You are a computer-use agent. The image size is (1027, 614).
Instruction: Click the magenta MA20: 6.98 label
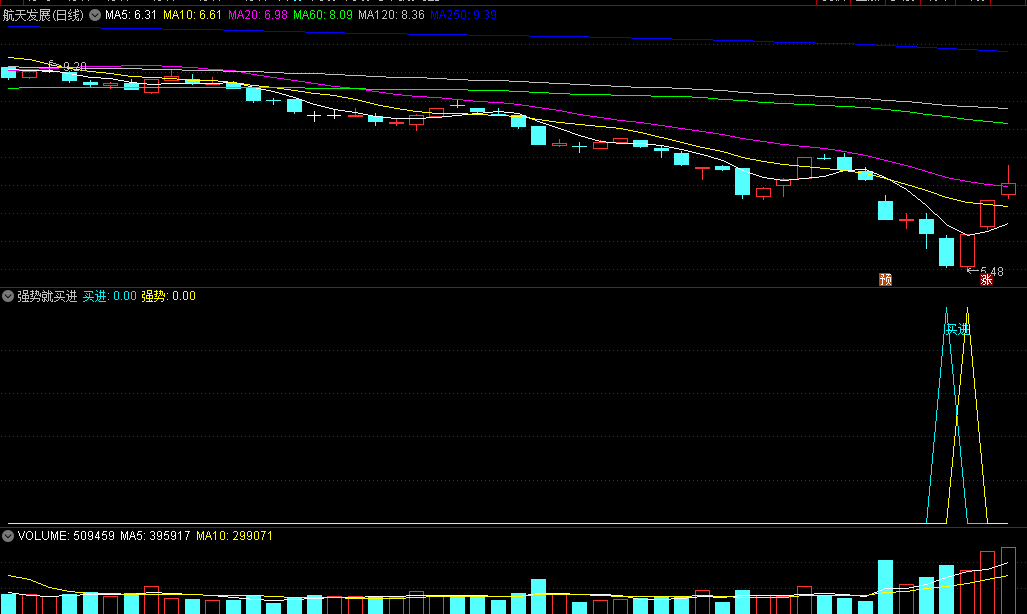click(257, 15)
